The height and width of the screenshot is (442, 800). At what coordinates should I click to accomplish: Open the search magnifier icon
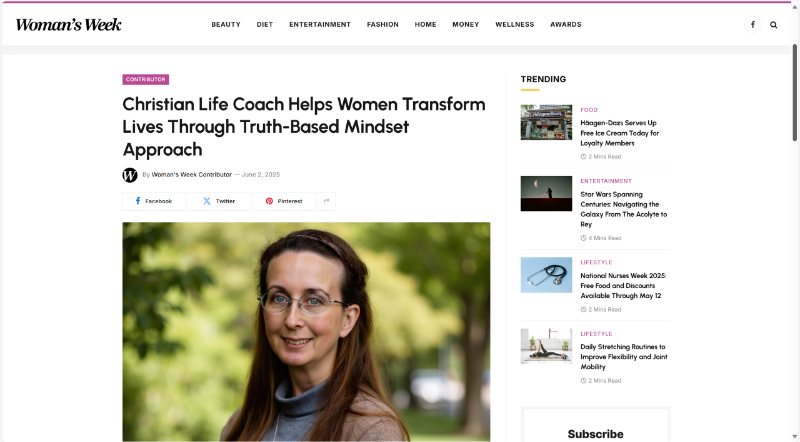(773, 24)
